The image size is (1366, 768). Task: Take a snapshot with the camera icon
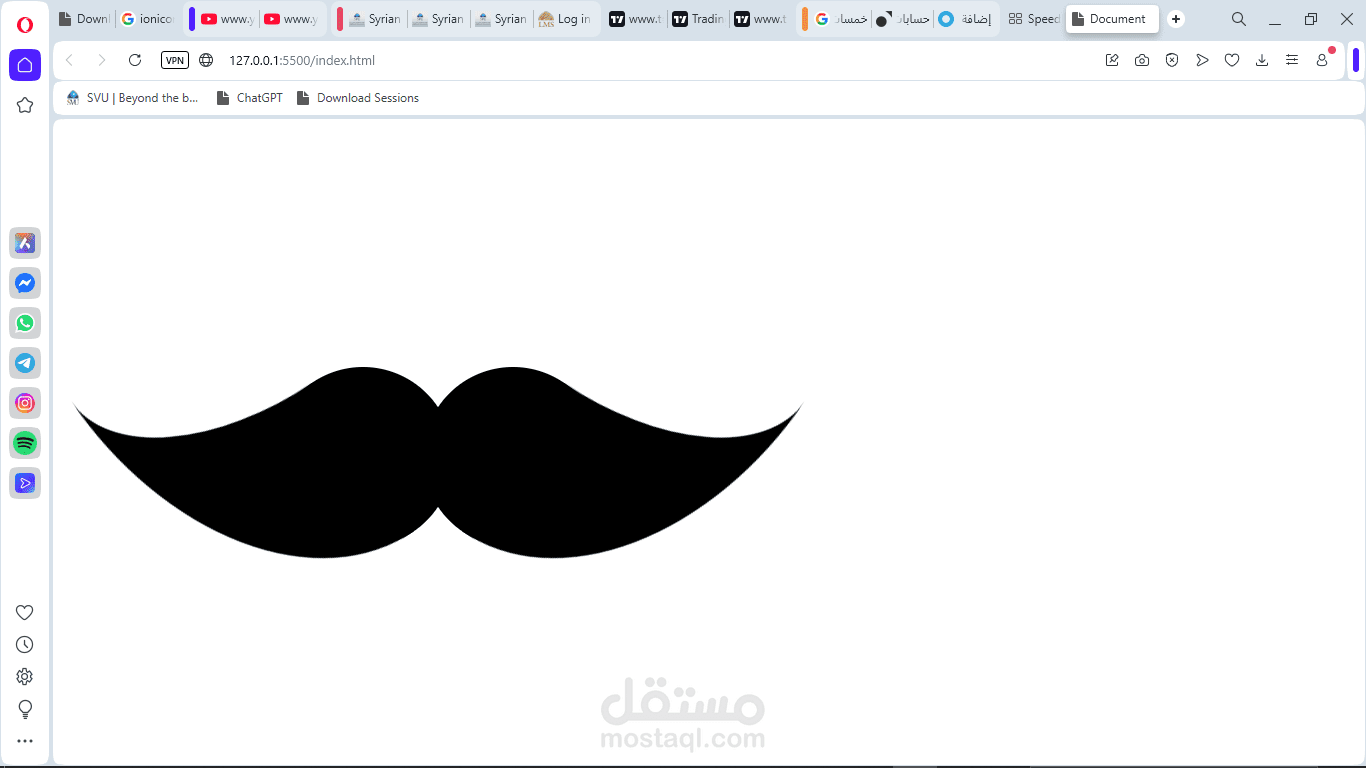(1142, 60)
